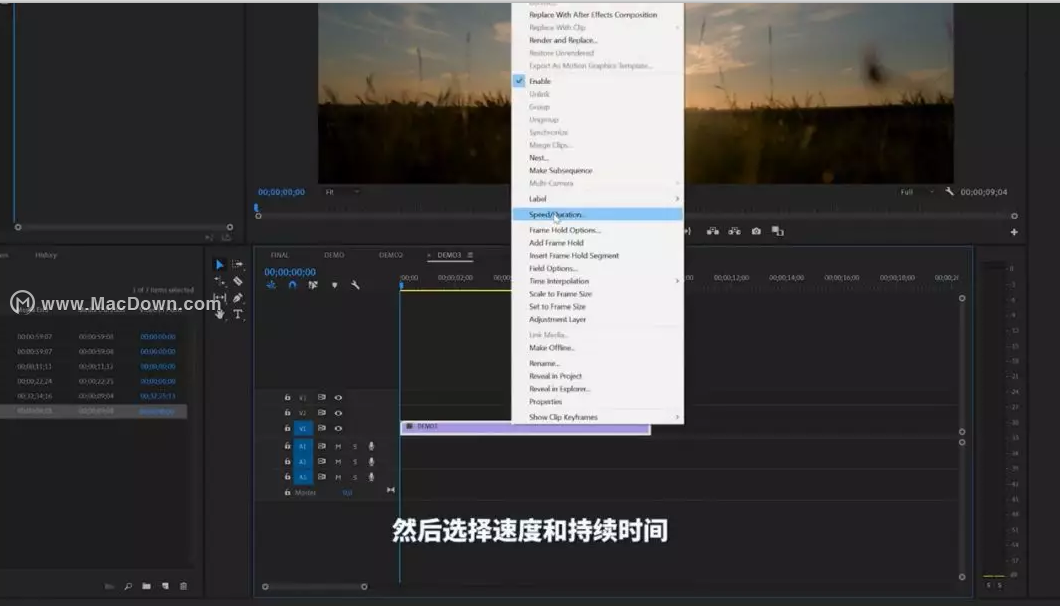Expand Show Clip Keyframes submenu

(598, 417)
